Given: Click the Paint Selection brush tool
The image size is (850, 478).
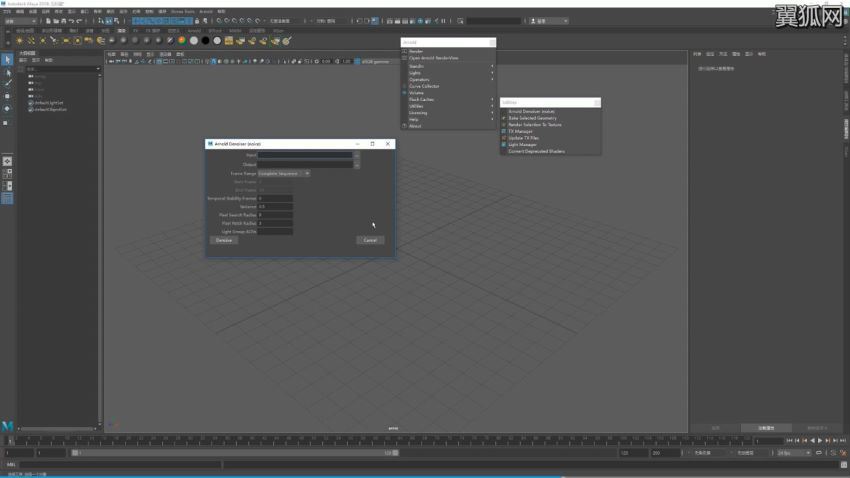Looking at the screenshot, I should click(x=7, y=84).
